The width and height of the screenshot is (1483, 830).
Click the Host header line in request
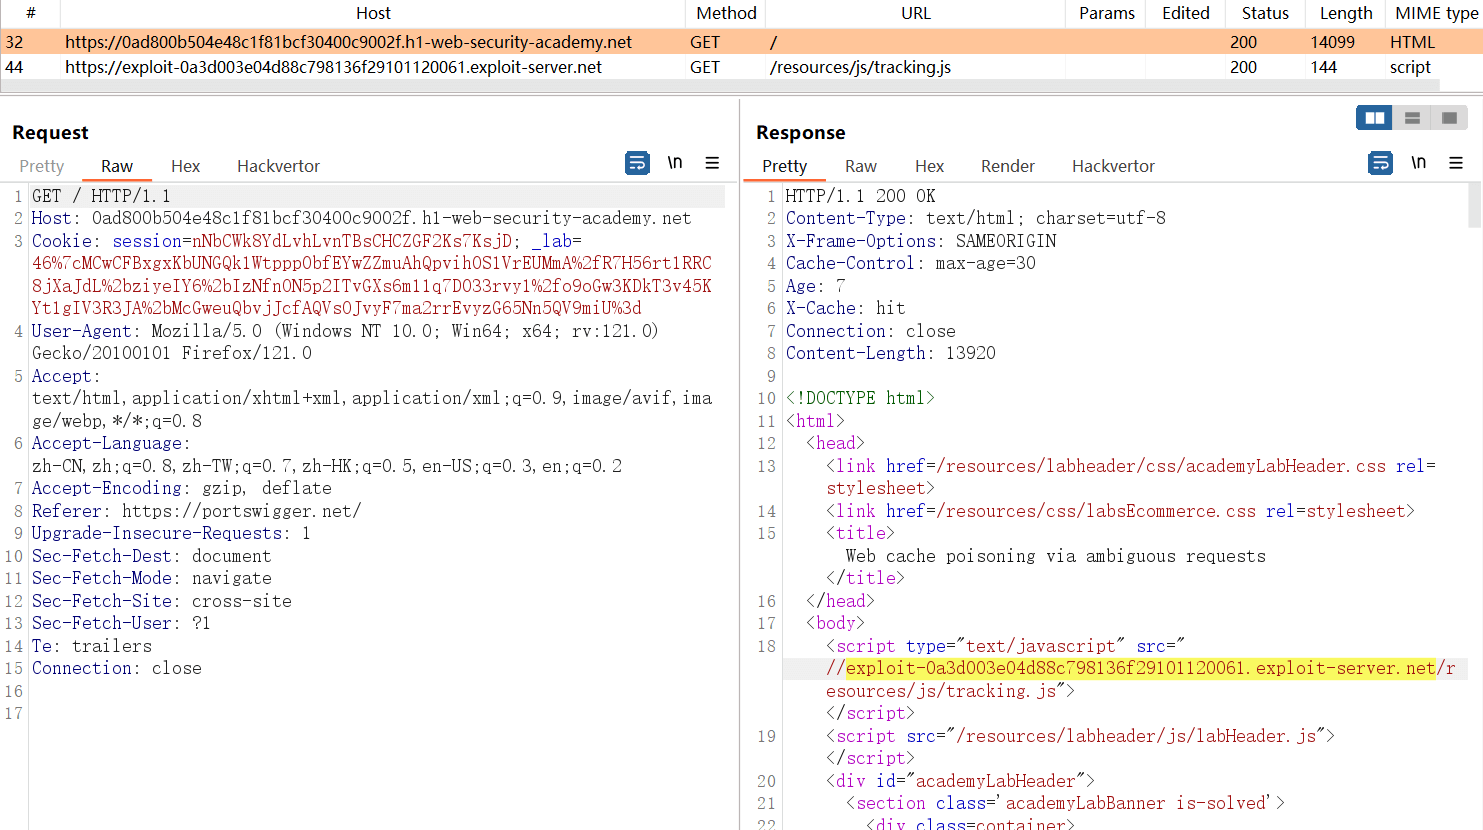(x=361, y=218)
